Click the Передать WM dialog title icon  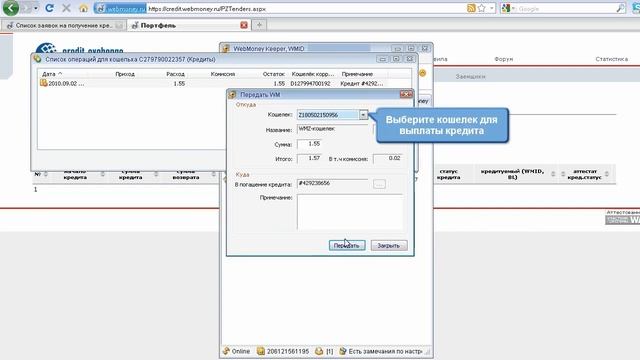[233, 94]
